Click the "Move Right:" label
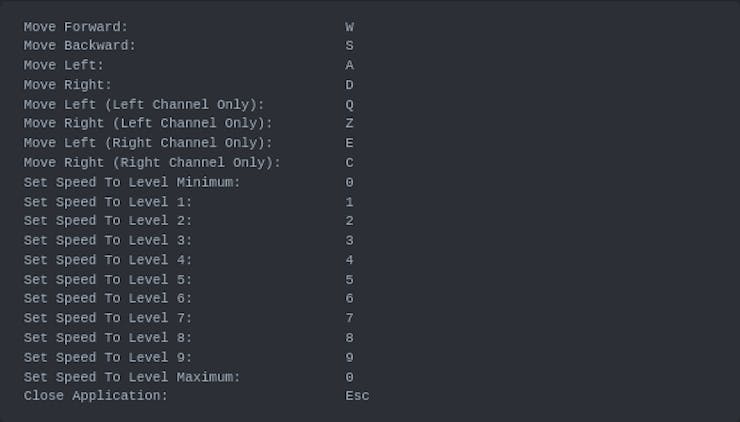The height and width of the screenshot is (422, 740). coord(68,85)
